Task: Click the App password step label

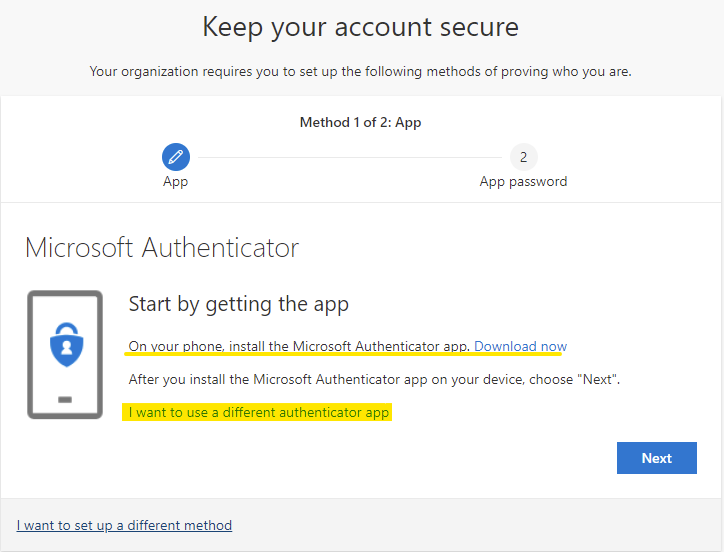Action: pyautogui.click(x=523, y=182)
